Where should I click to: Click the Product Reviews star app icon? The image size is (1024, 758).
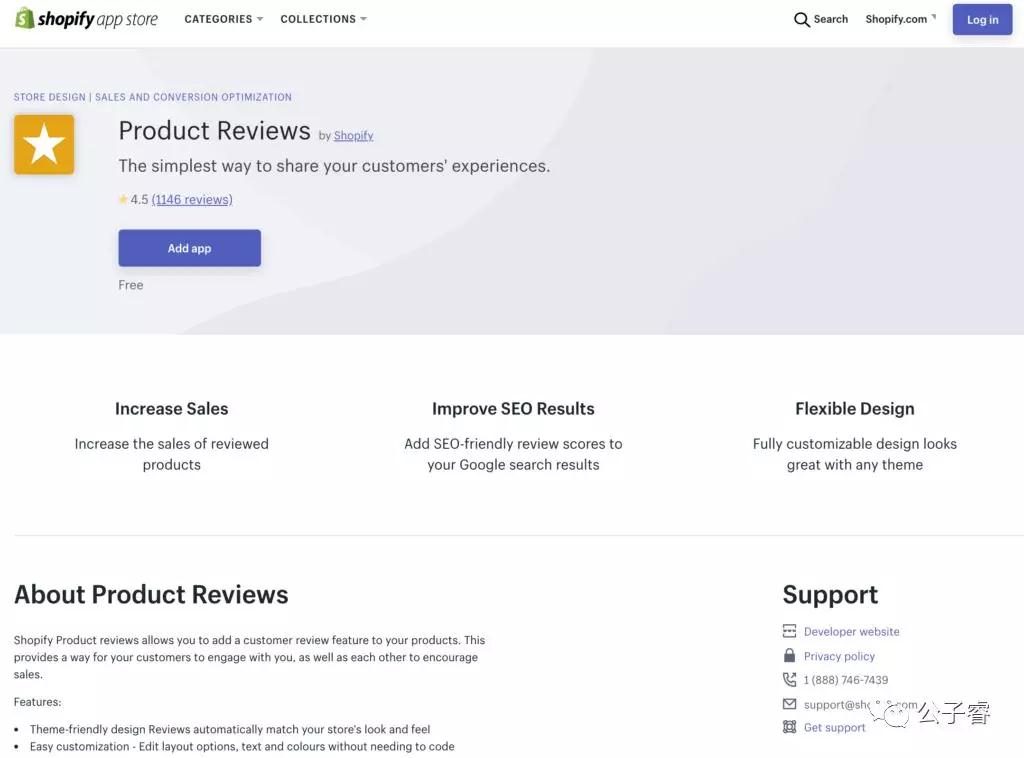click(43, 144)
